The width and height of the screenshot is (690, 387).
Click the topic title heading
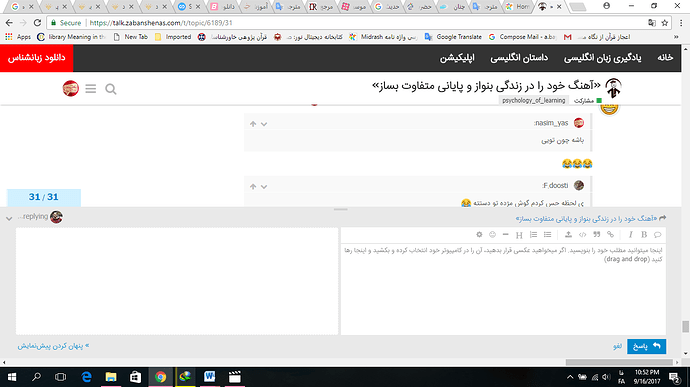coord(486,85)
